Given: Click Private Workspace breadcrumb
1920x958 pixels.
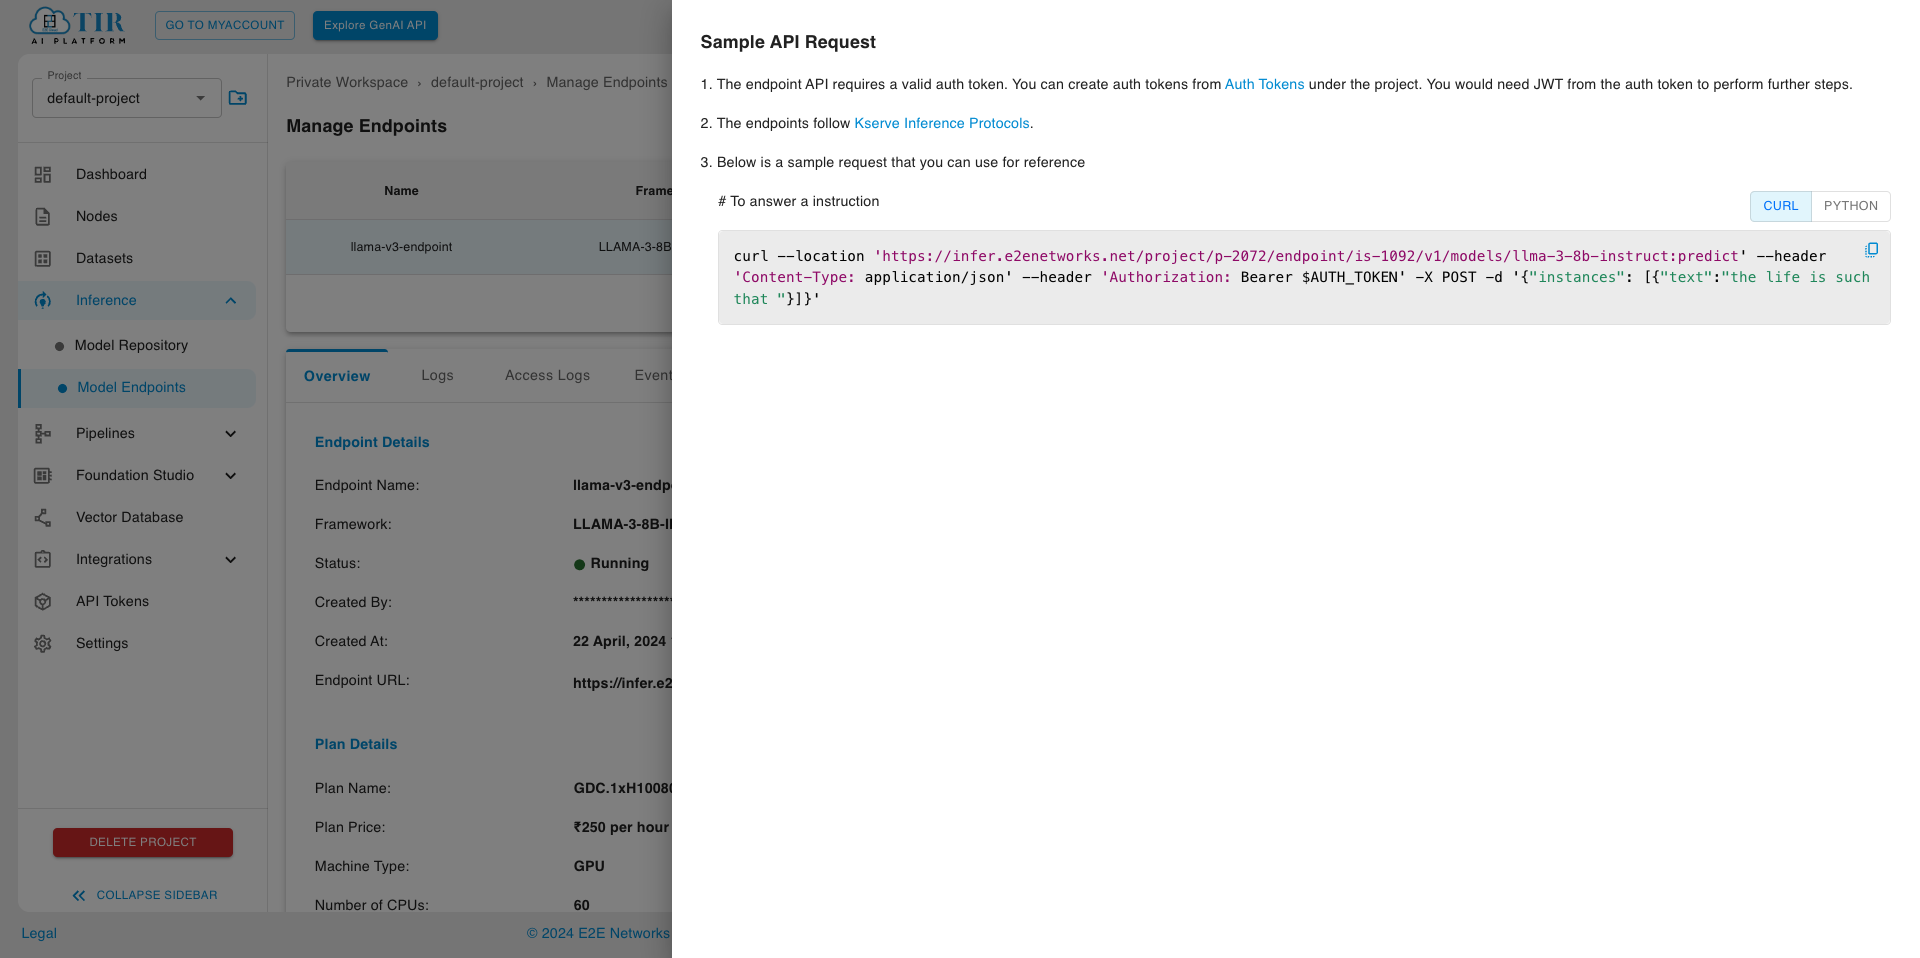Looking at the screenshot, I should click(x=347, y=82).
